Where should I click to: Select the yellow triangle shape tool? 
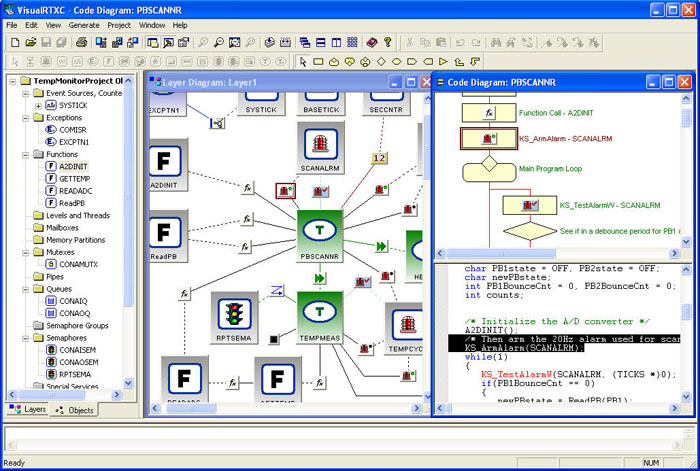443,62
